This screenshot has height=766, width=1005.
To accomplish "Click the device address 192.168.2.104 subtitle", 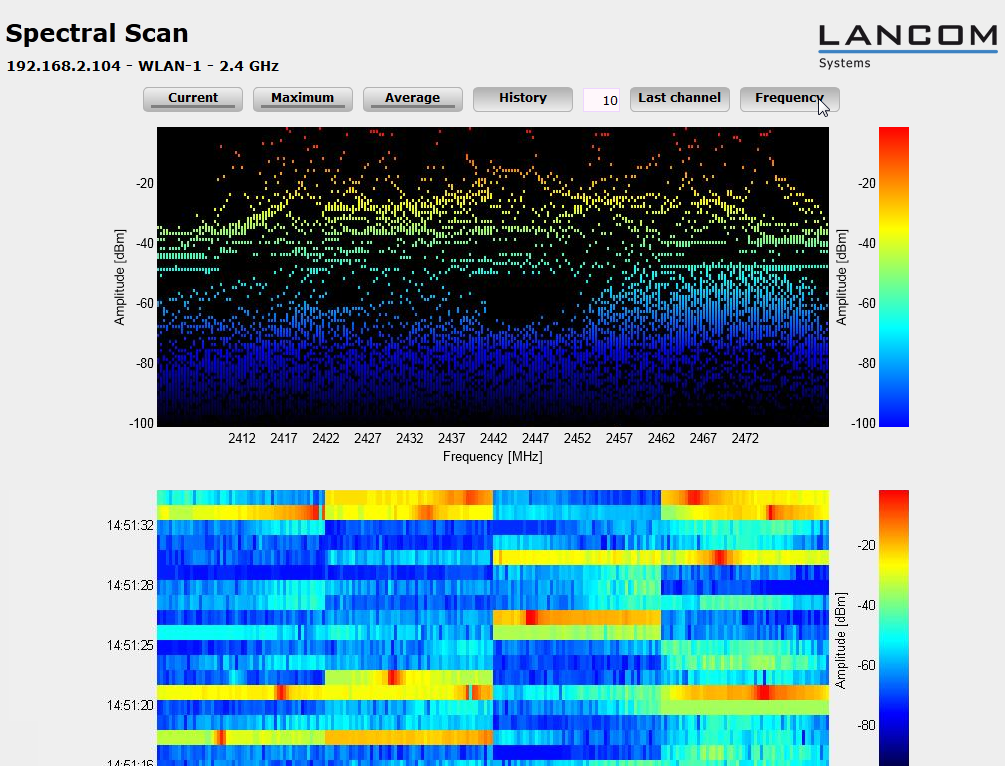I will tap(142, 67).
